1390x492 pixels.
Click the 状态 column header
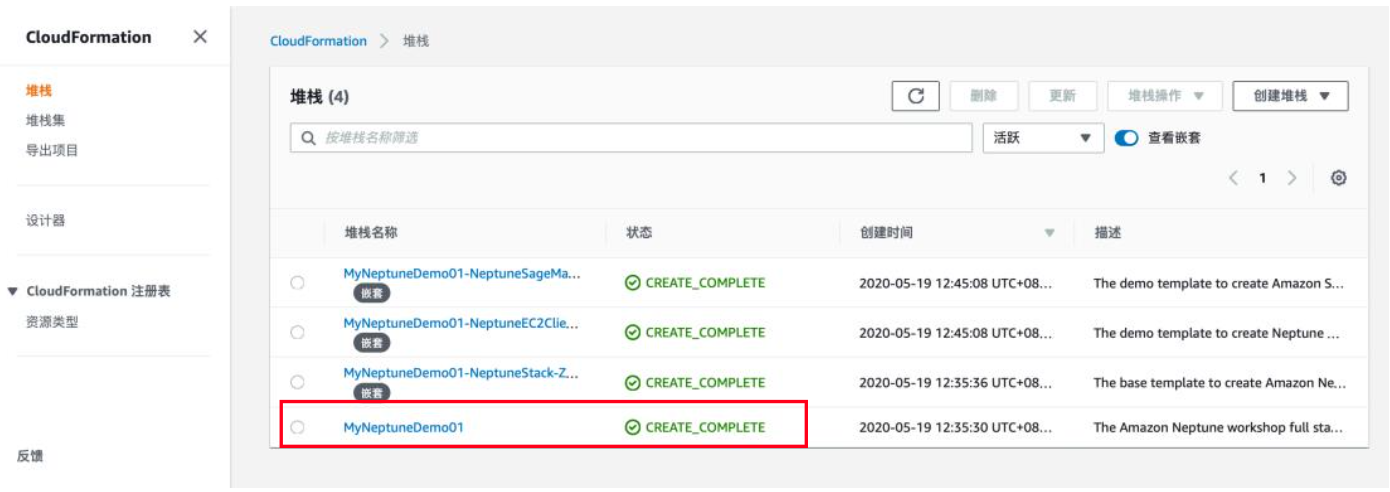click(639, 233)
